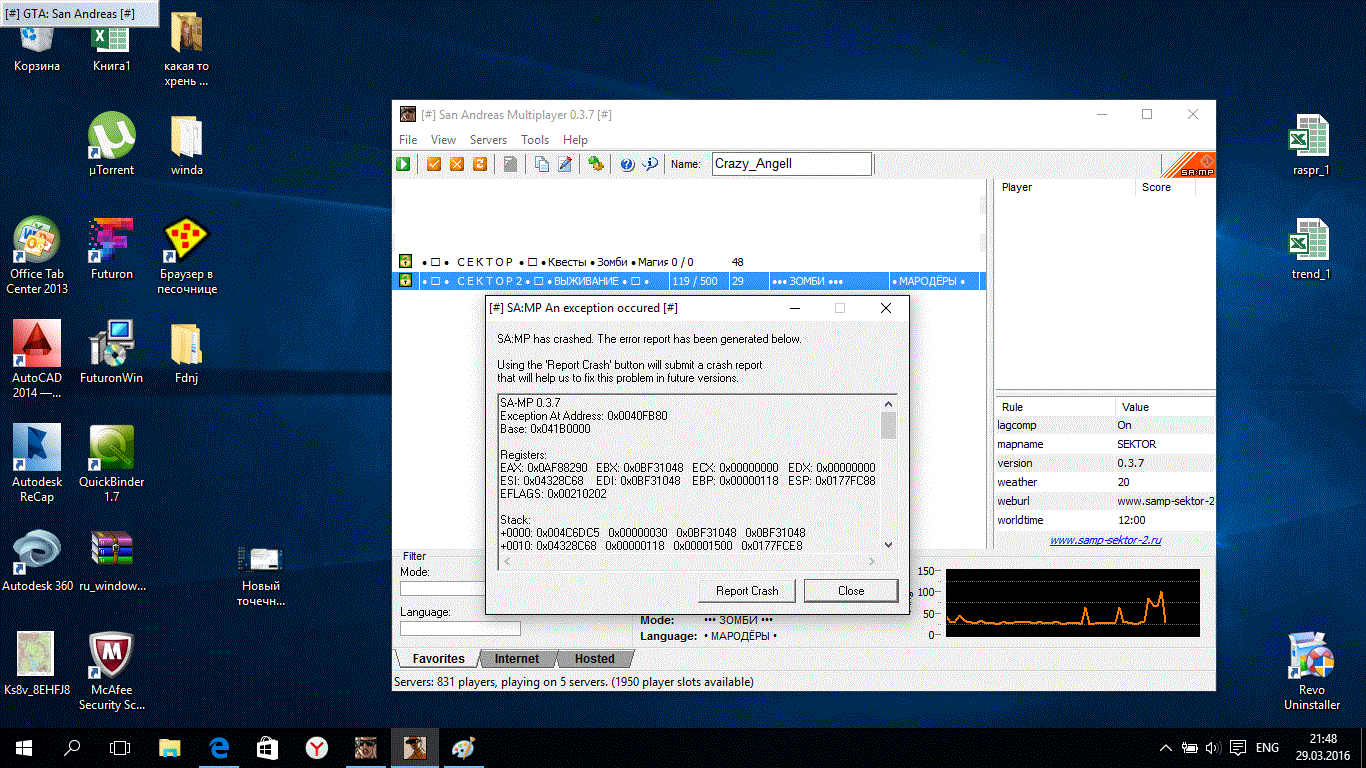This screenshot has height=768, width=1366.
Task: Open Yandex Browser from taskbar
Action: click(316, 747)
